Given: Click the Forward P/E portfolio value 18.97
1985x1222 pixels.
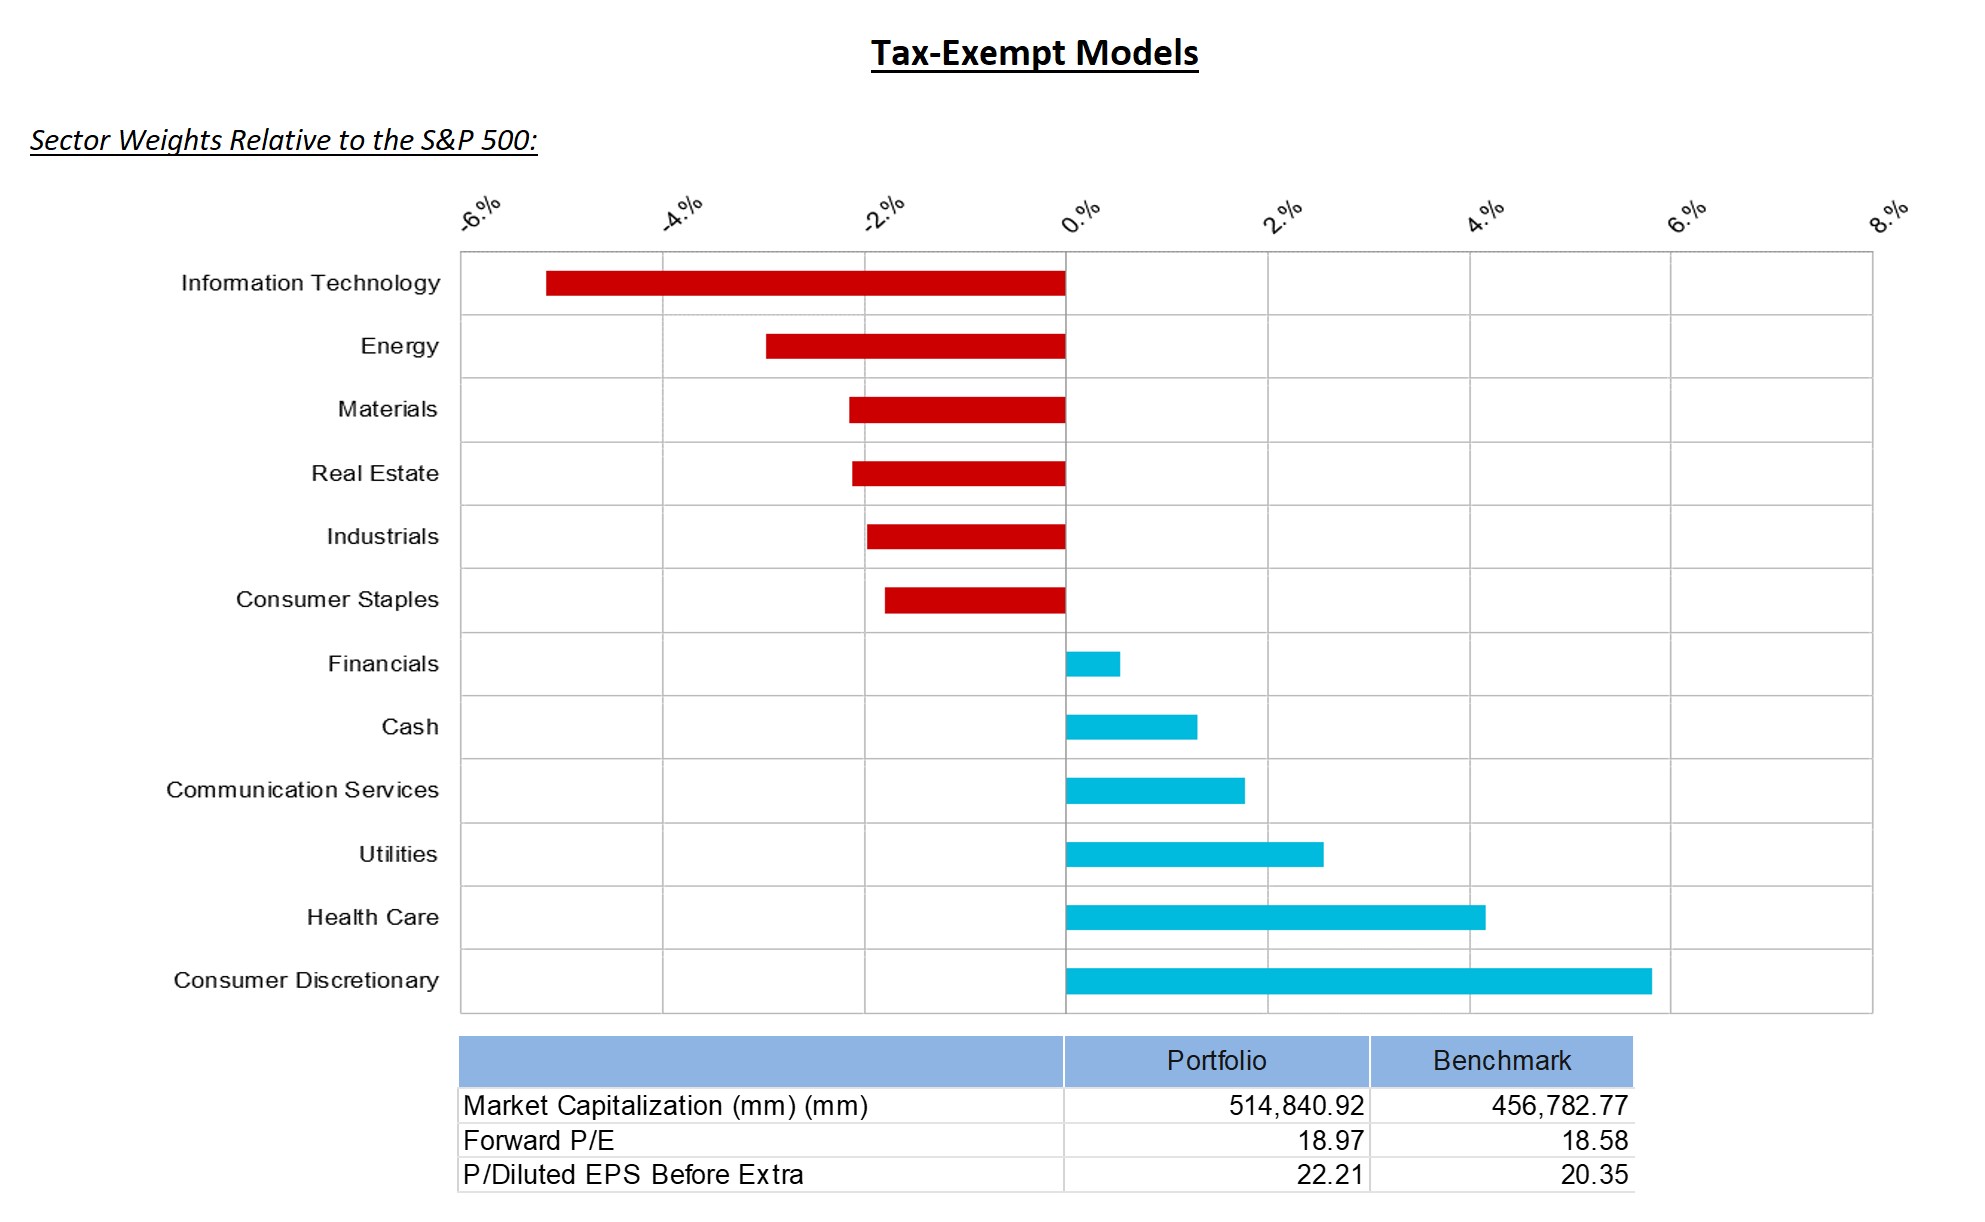Looking at the screenshot, I should (1330, 1140).
